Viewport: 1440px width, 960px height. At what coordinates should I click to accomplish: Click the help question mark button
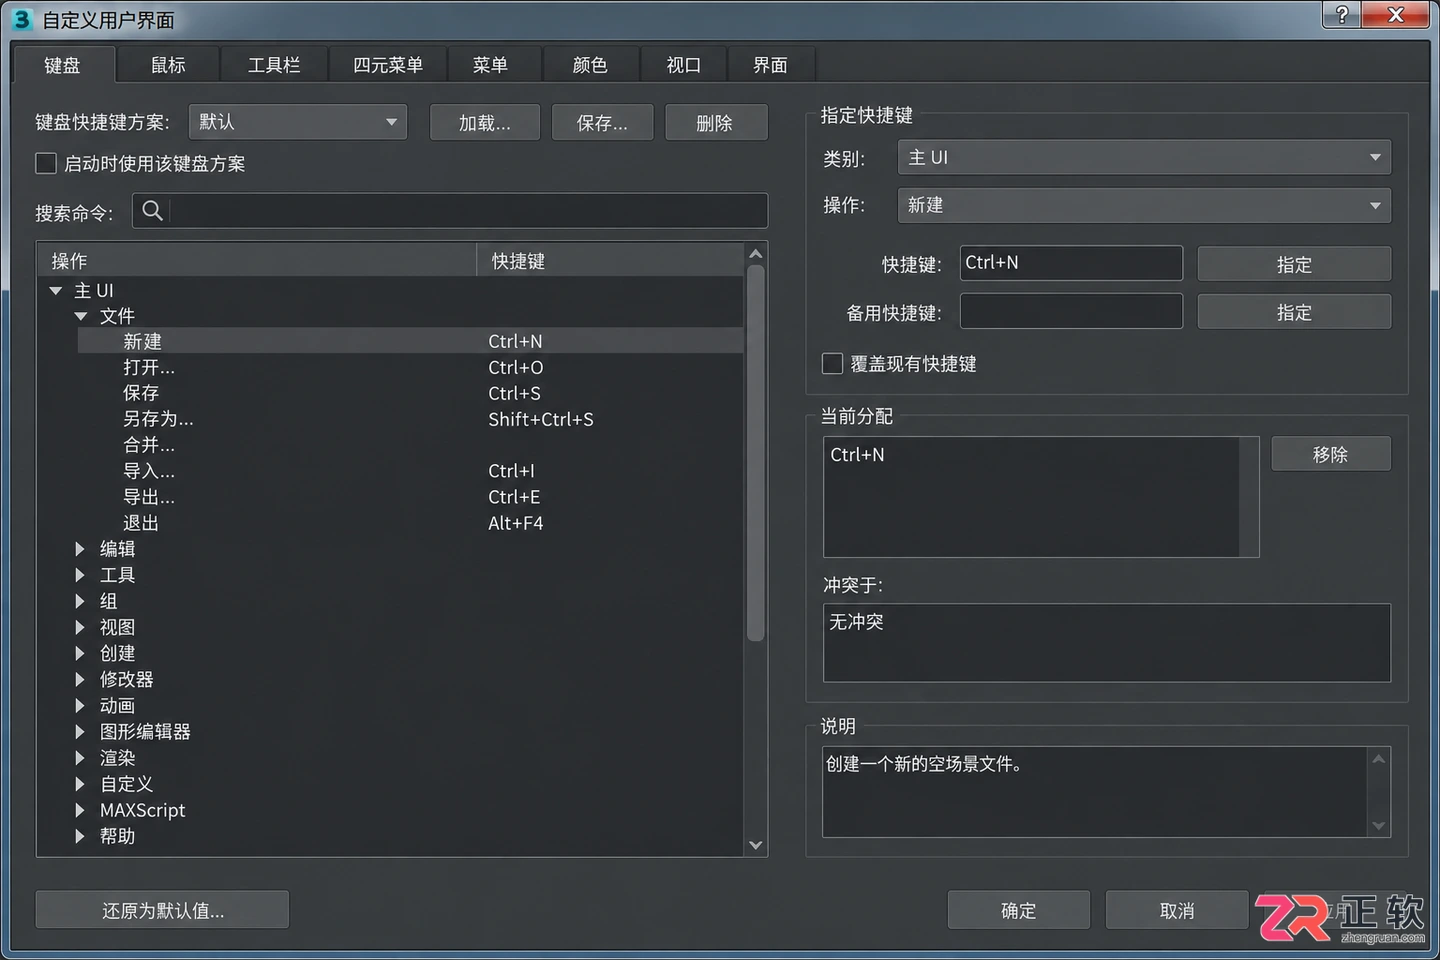tap(1342, 14)
